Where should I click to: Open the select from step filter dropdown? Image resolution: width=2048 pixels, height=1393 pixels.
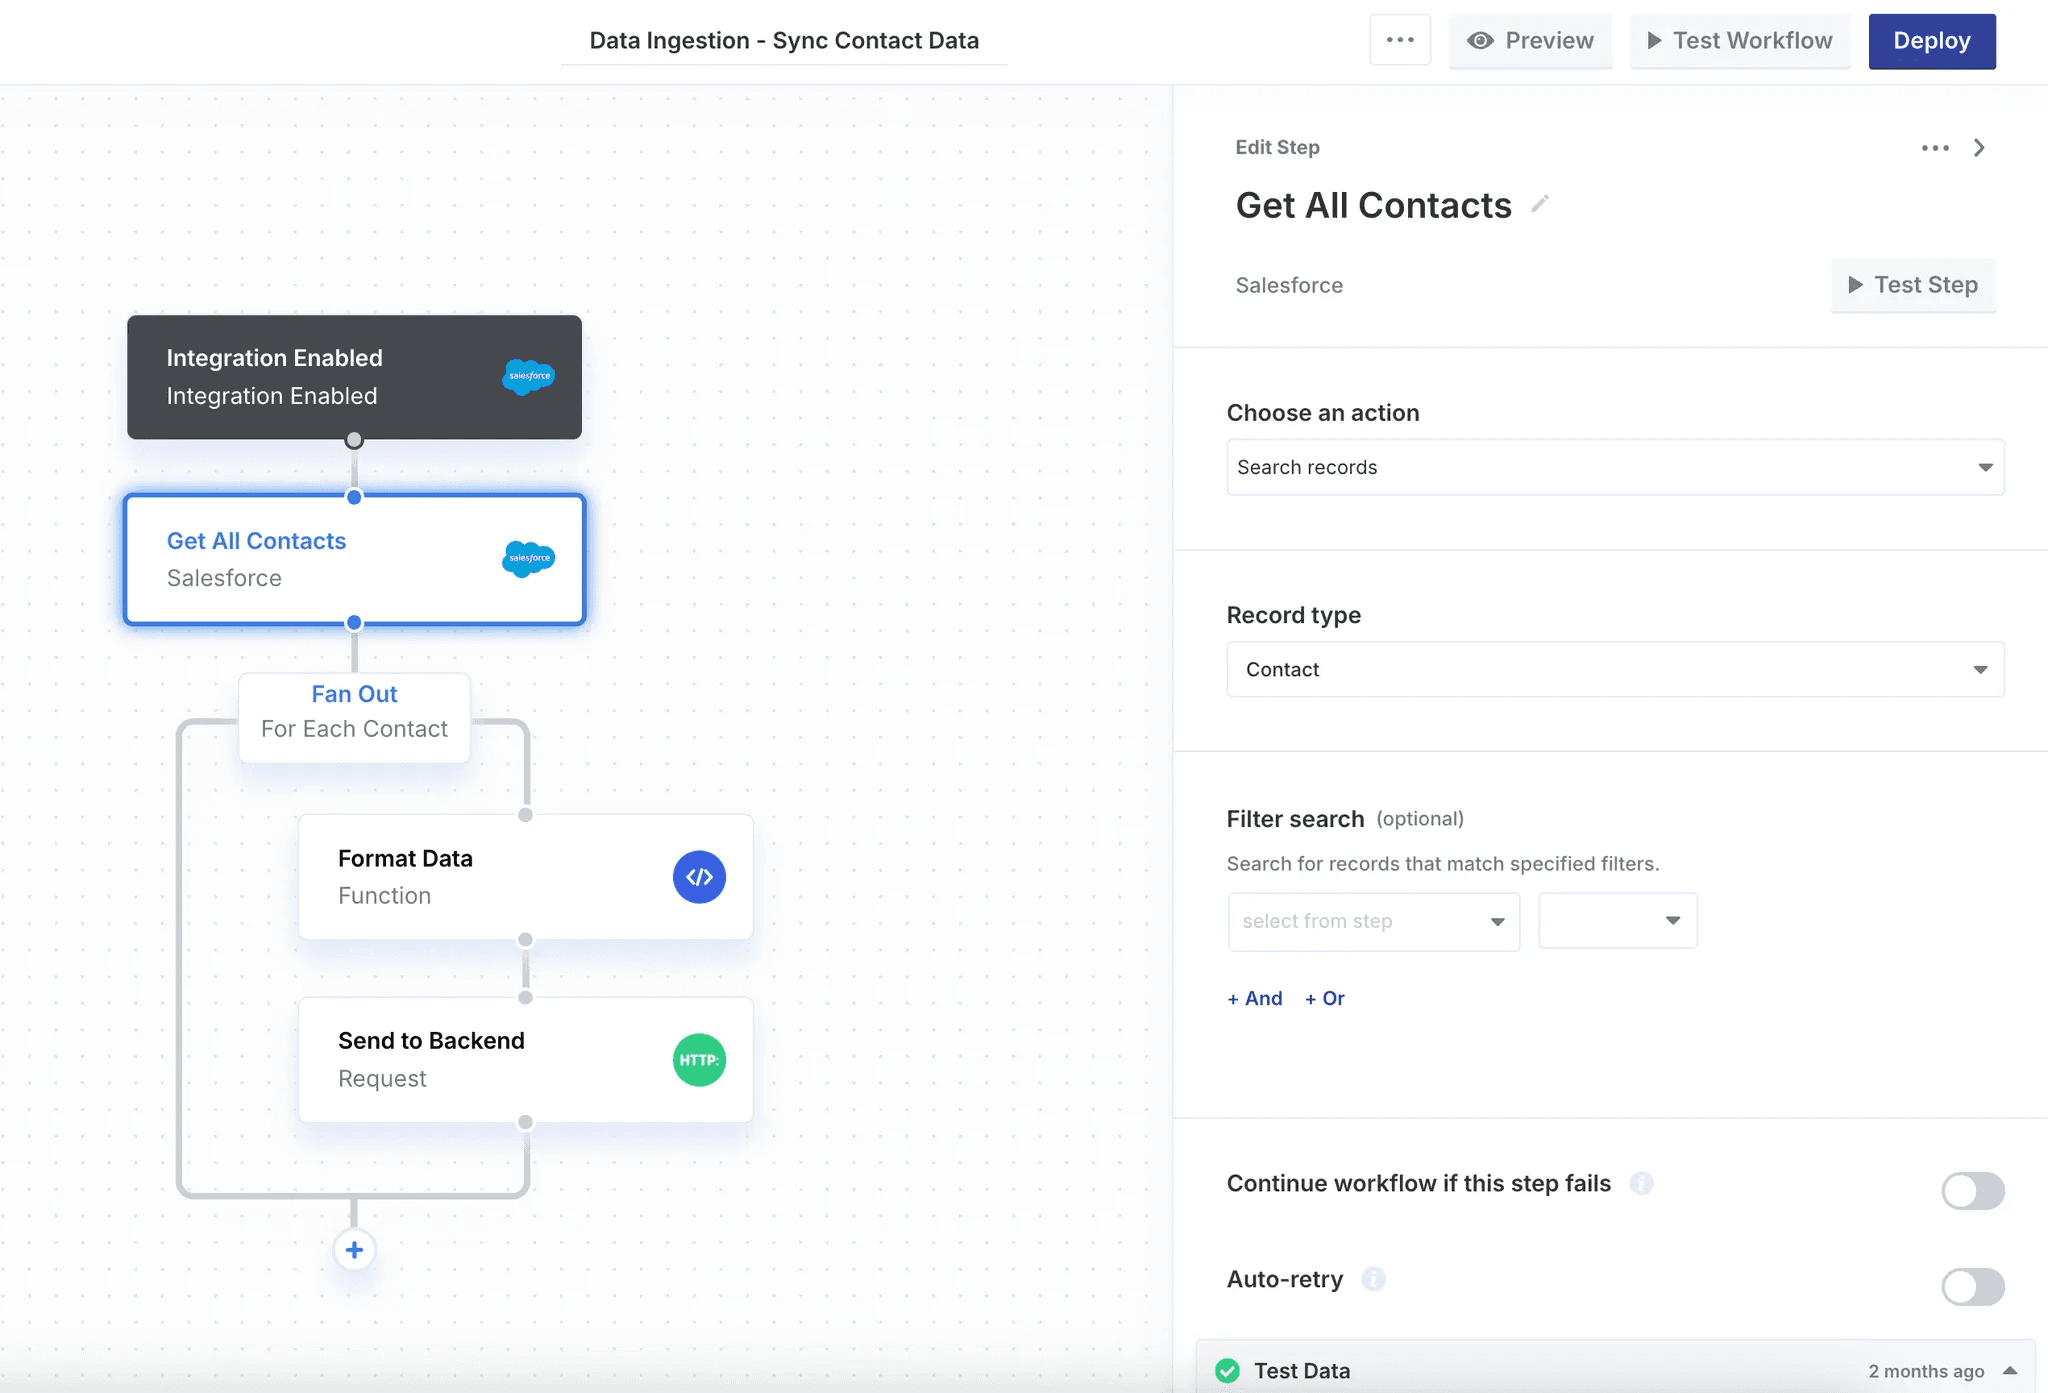coord(1373,921)
